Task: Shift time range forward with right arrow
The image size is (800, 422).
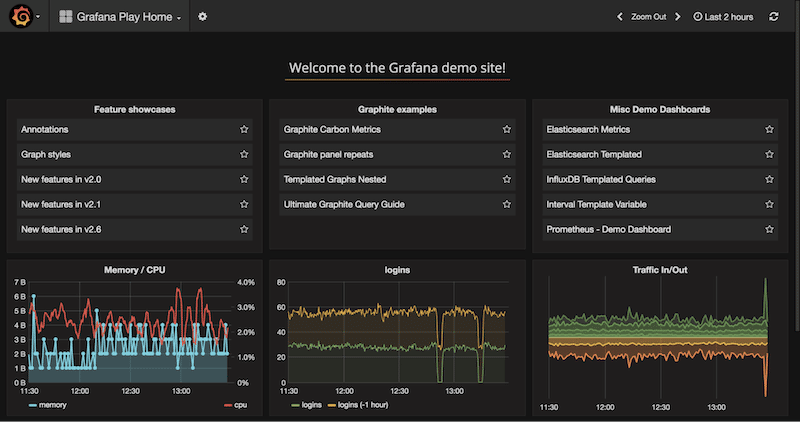Action: click(x=679, y=17)
